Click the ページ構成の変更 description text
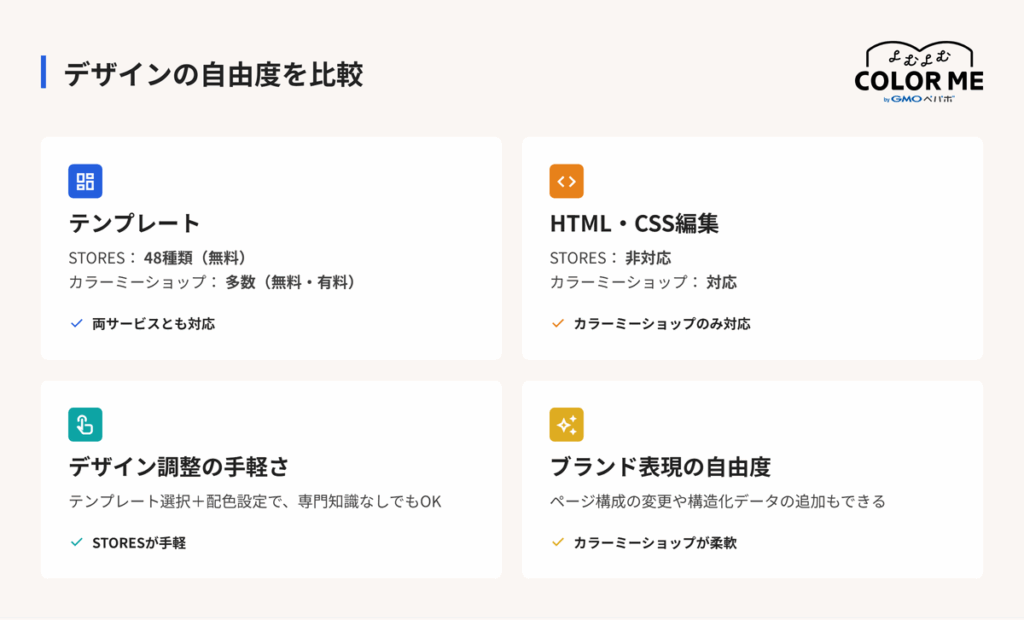This screenshot has height=620, width=1024. pos(718,502)
